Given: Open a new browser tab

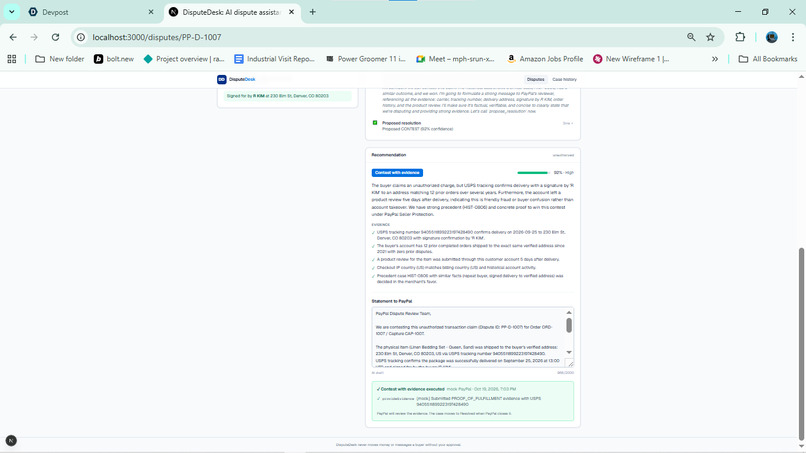Looking at the screenshot, I should 313,12.
